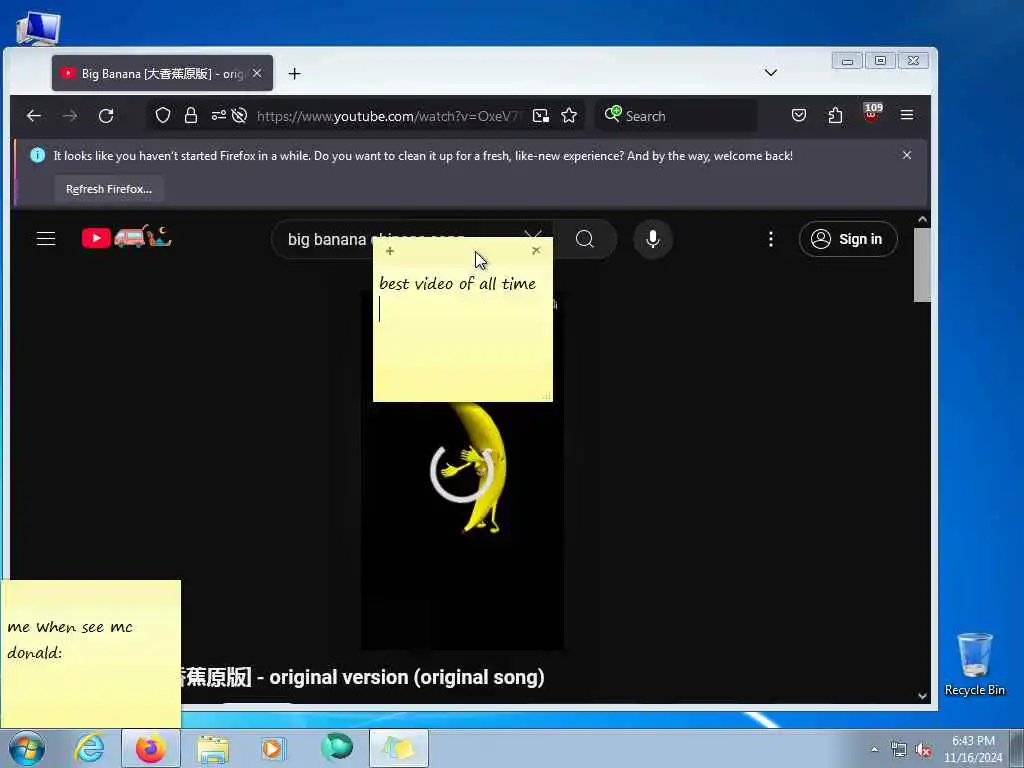List all tabs dropdown arrow
Image resolution: width=1024 pixels, height=768 pixels.
coord(771,72)
